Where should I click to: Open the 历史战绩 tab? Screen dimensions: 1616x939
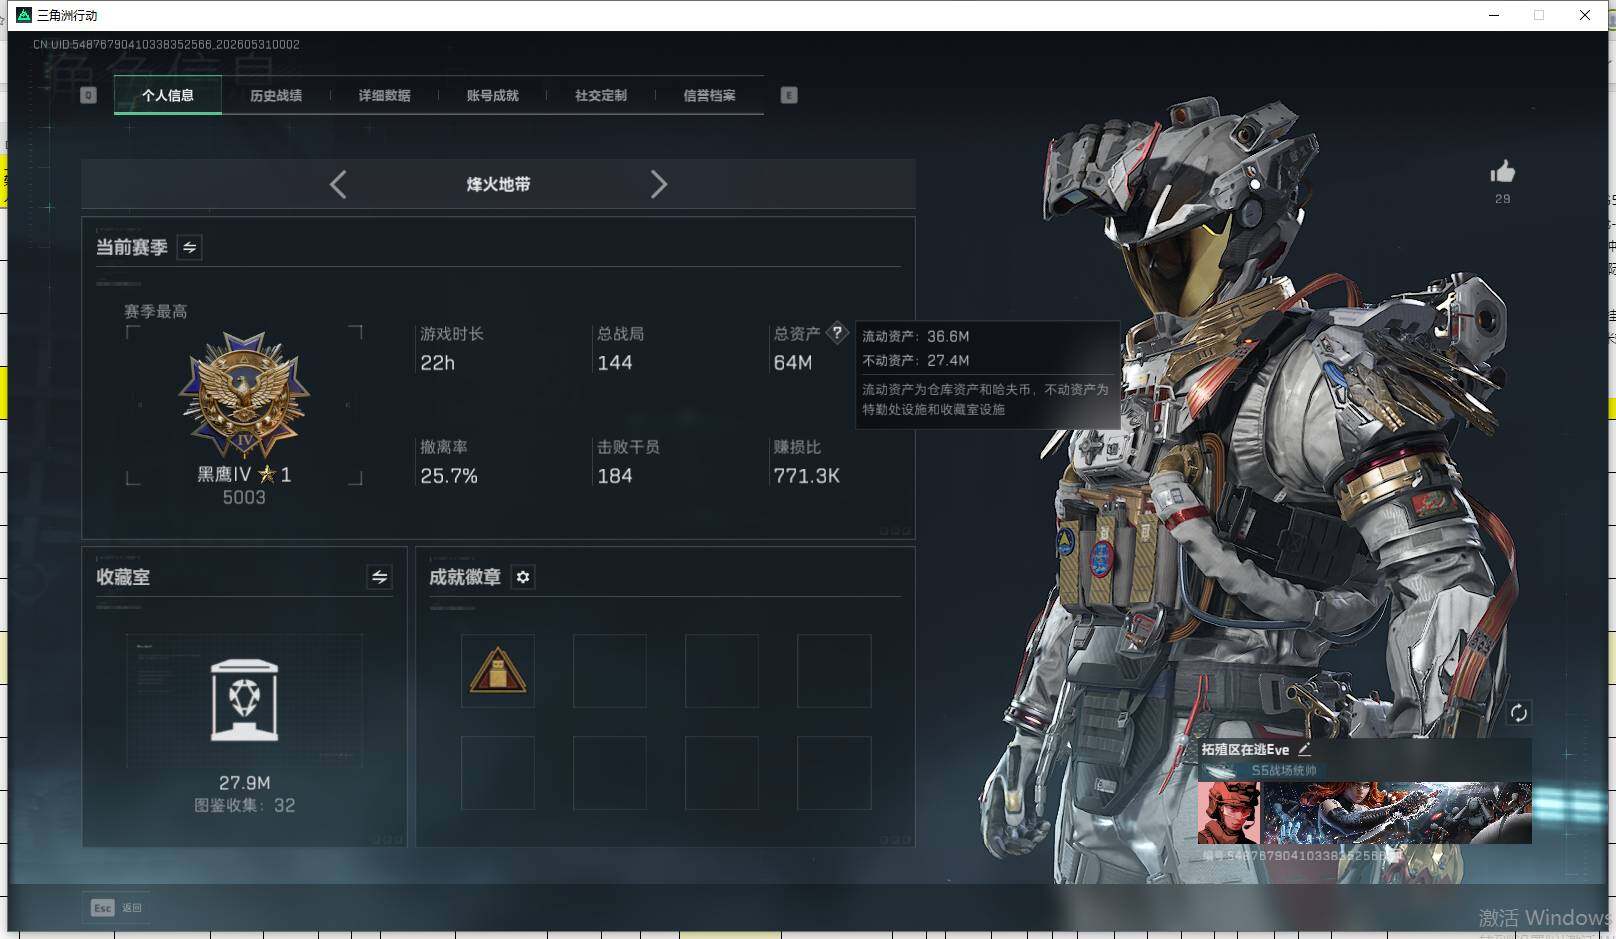(276, 96)
